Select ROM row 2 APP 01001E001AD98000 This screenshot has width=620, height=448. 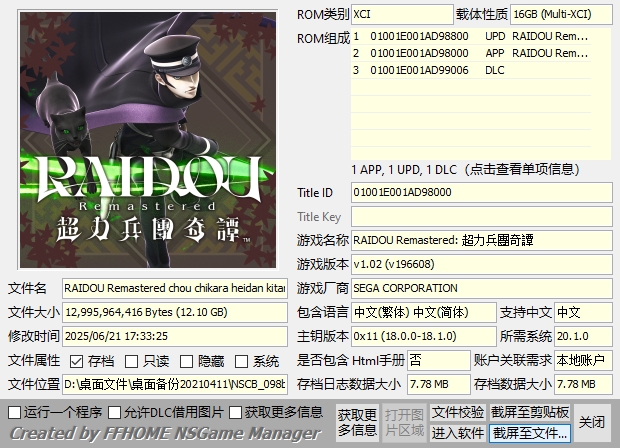471,53
